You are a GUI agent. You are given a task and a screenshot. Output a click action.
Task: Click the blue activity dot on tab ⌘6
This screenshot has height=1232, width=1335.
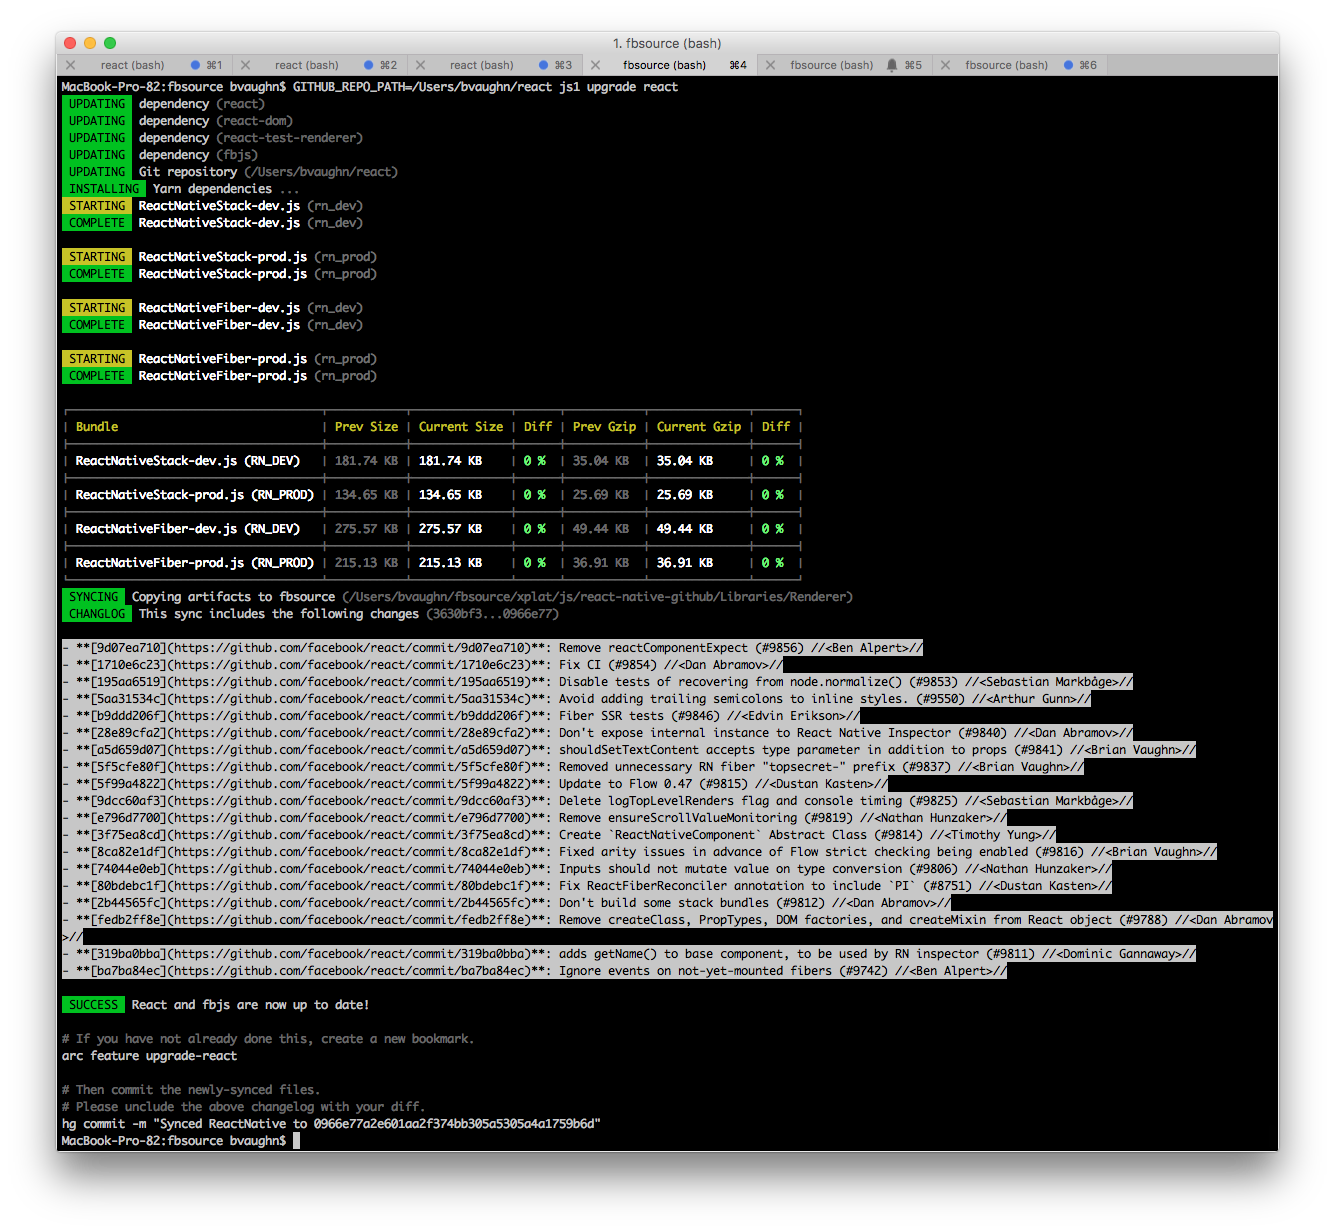tap(1068, 65)
